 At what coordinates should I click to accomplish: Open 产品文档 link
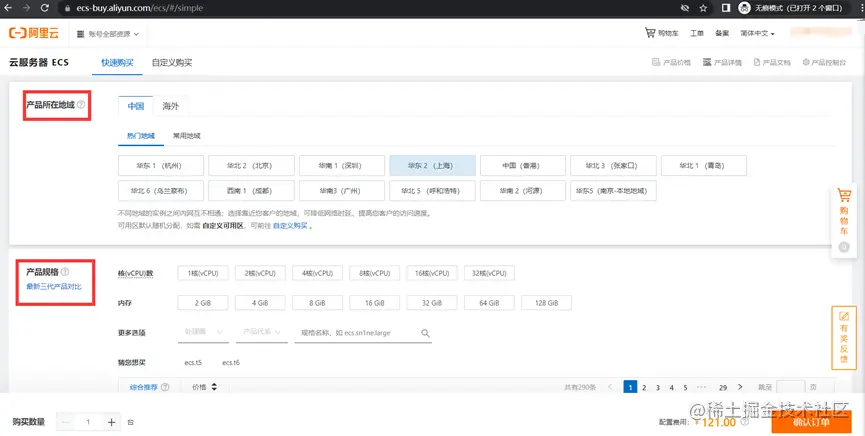(x=772, y=62)
